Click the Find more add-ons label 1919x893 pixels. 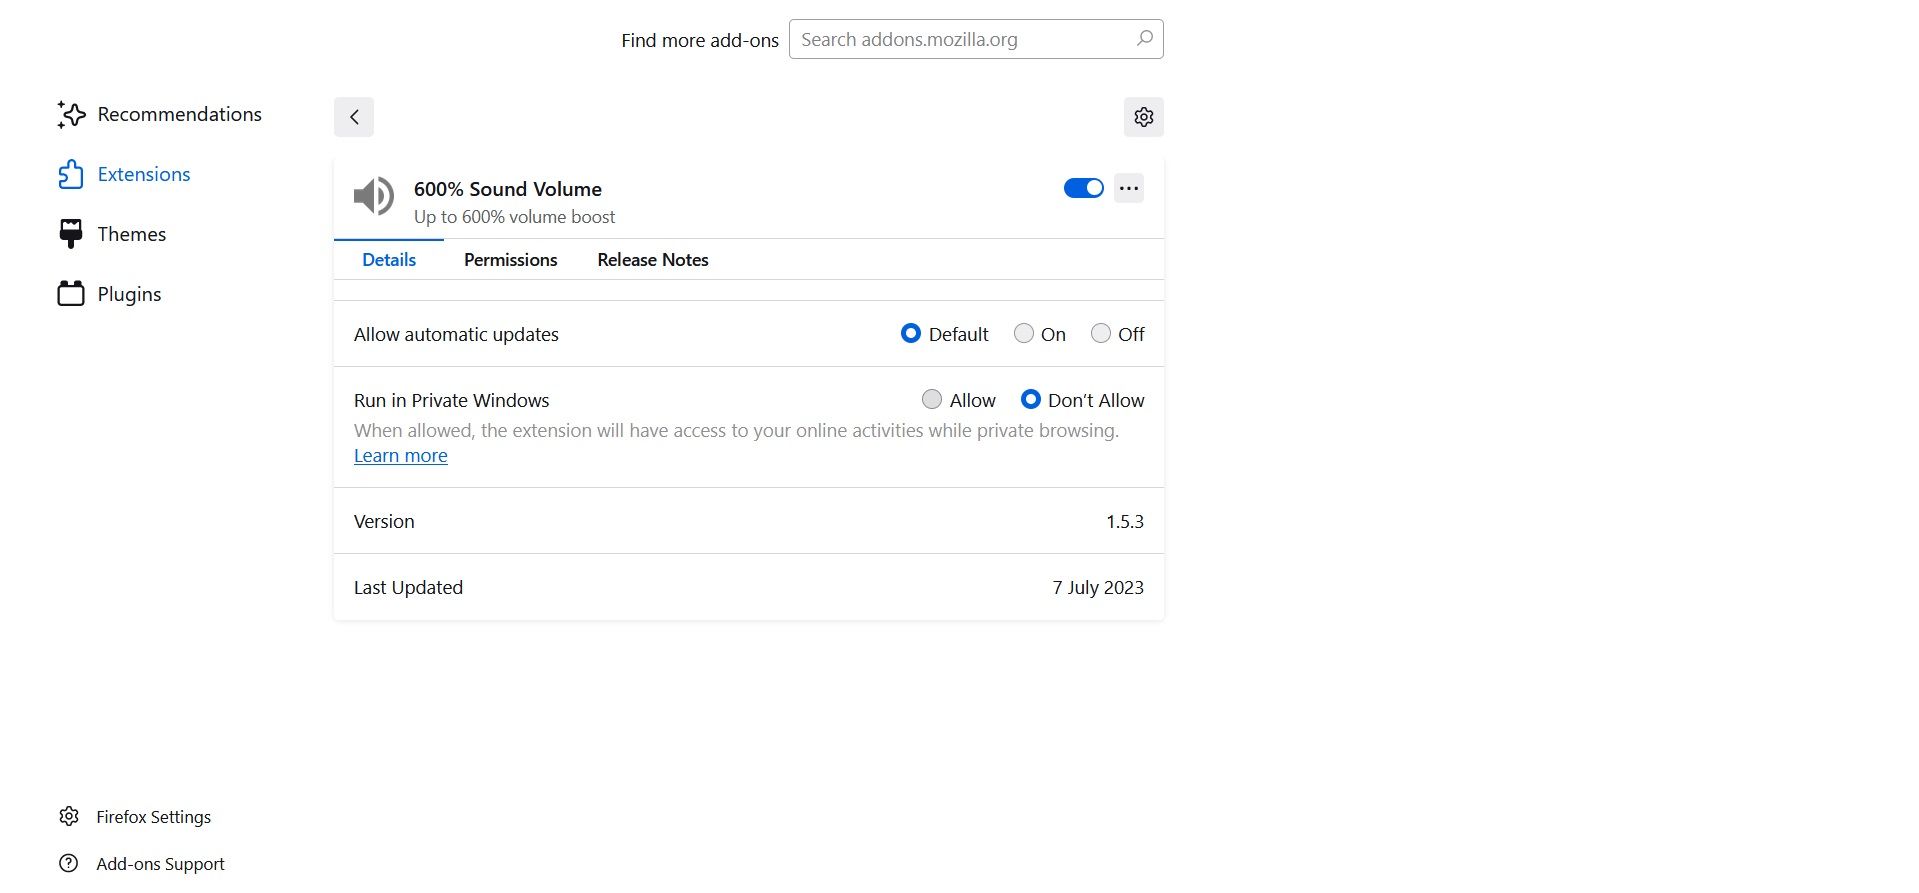click(x=700, y=40)
